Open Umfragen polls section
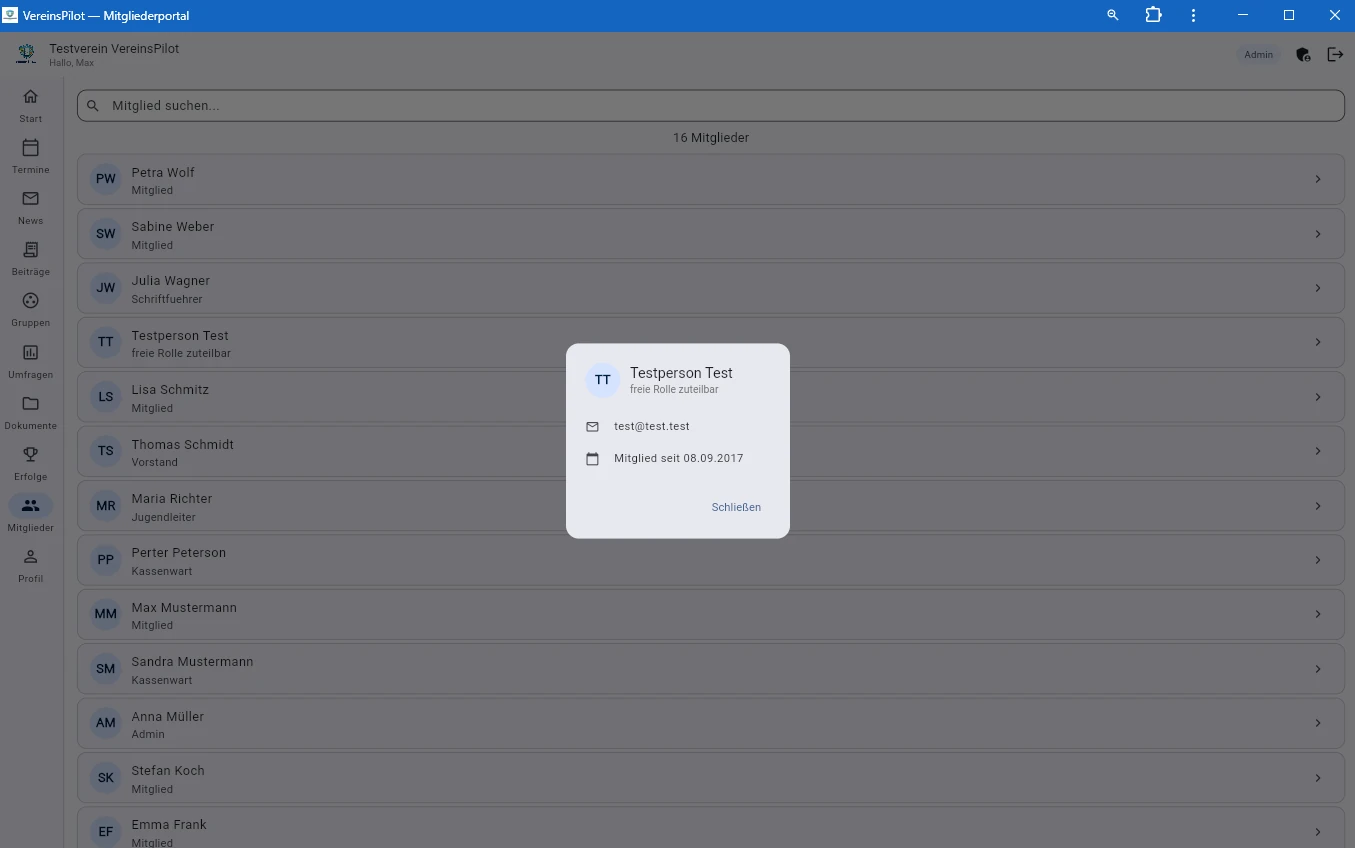Image resolution: width=1355 pixels, height=848 pixels. click(30, 360)
